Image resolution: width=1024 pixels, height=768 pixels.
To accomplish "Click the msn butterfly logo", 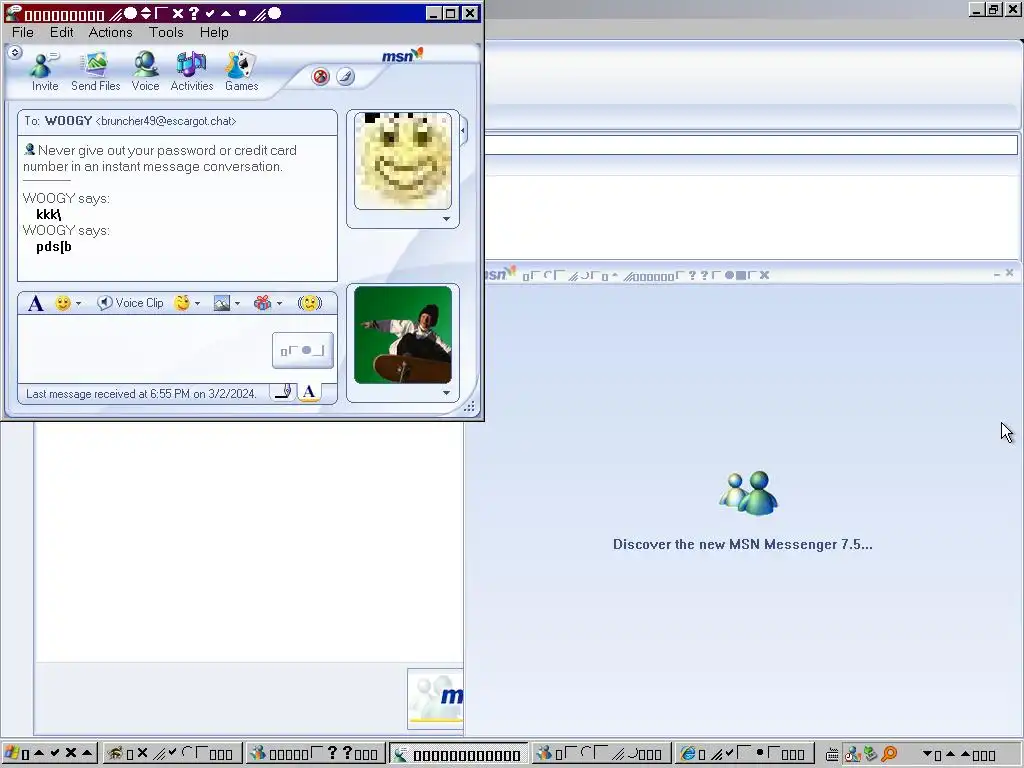I will [x=402, y=56].
